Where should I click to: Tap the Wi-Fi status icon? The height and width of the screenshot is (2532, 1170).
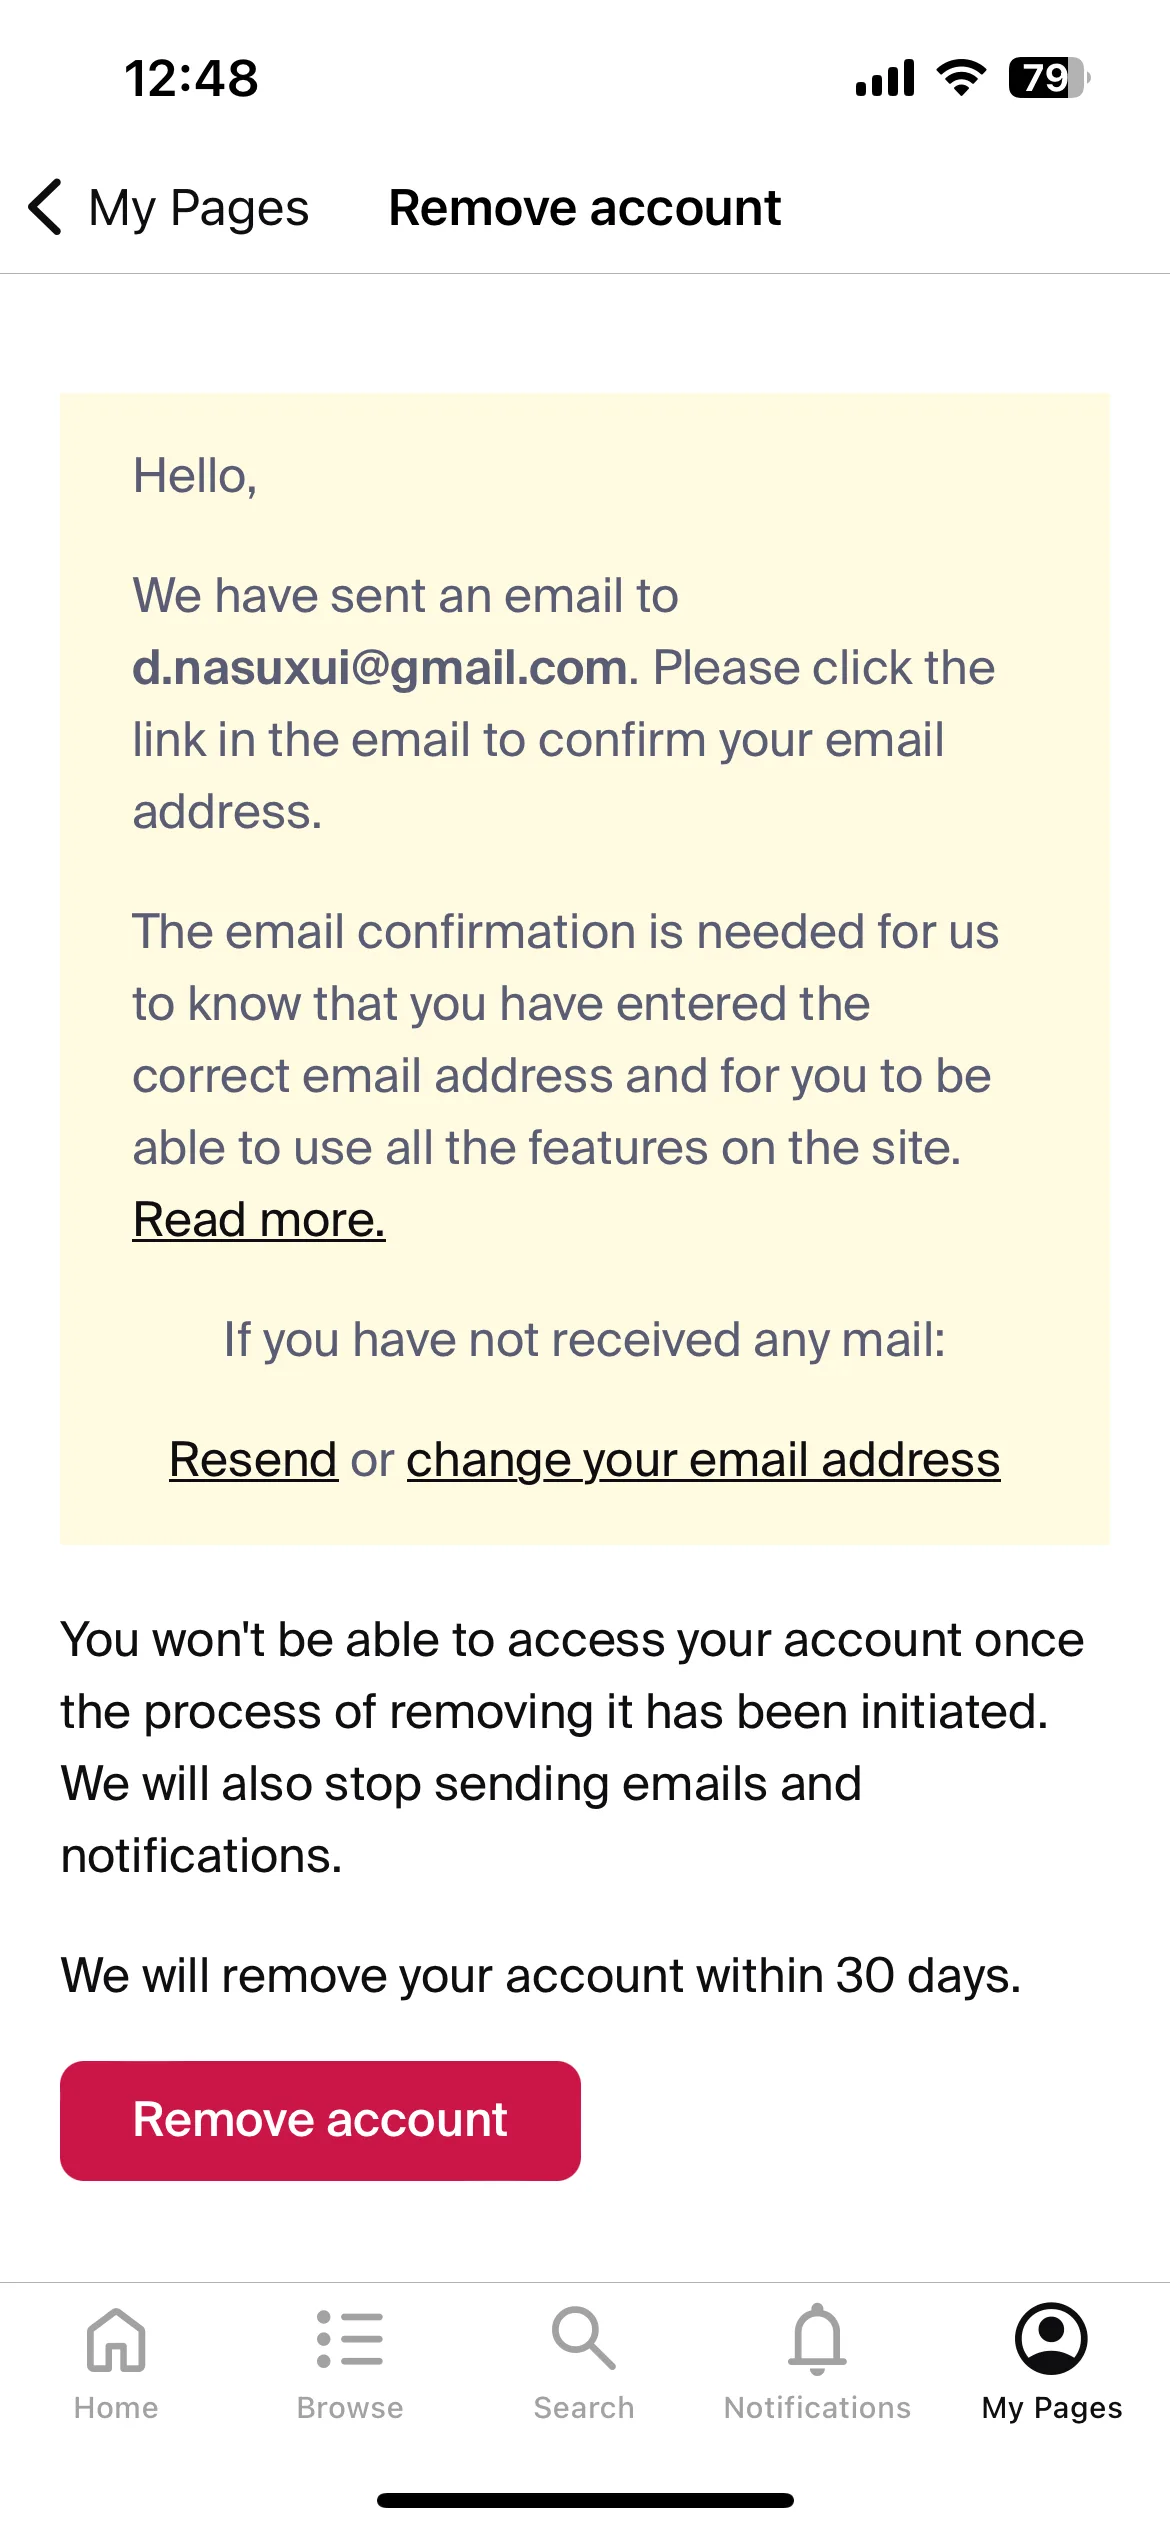pyautogui.click(x=961, y=77)
